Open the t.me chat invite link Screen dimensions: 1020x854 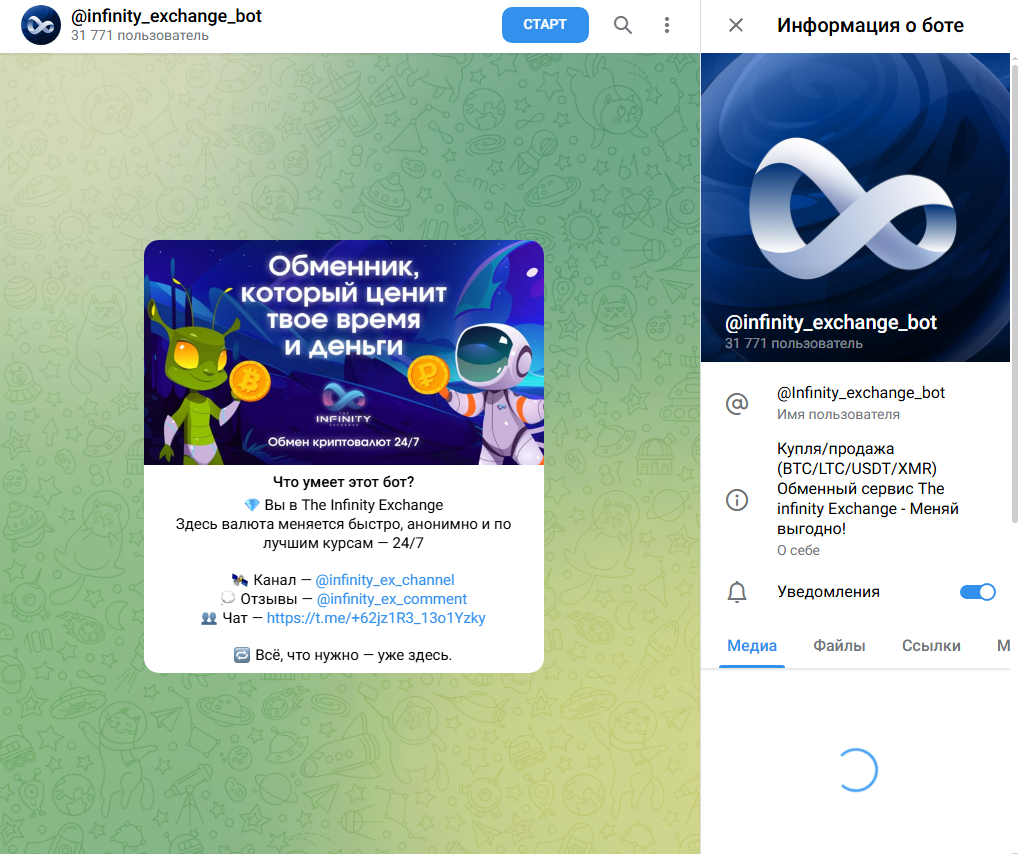376,618
